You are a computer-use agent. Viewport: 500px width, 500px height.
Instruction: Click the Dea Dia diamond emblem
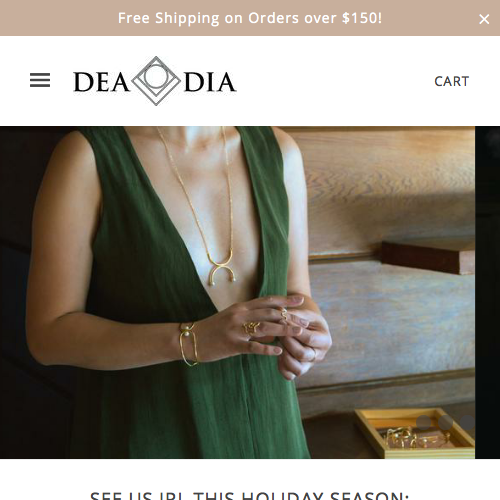click(156, 81)
